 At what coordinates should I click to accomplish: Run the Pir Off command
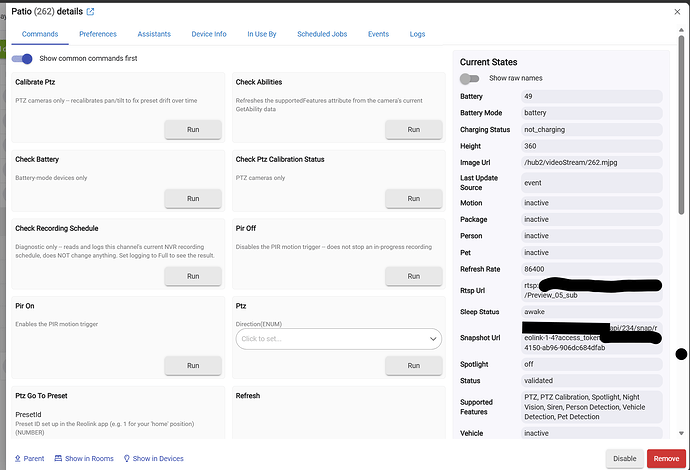pos(414,276)
